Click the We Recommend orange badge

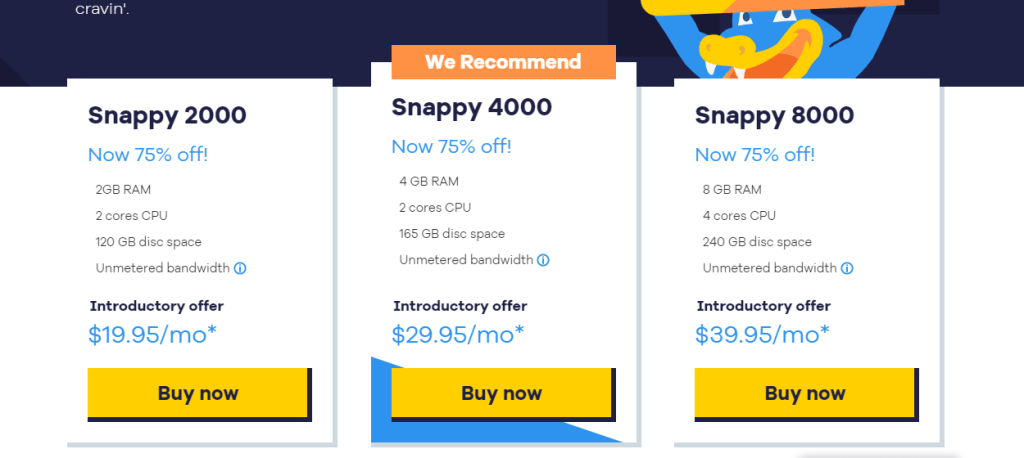502,62
